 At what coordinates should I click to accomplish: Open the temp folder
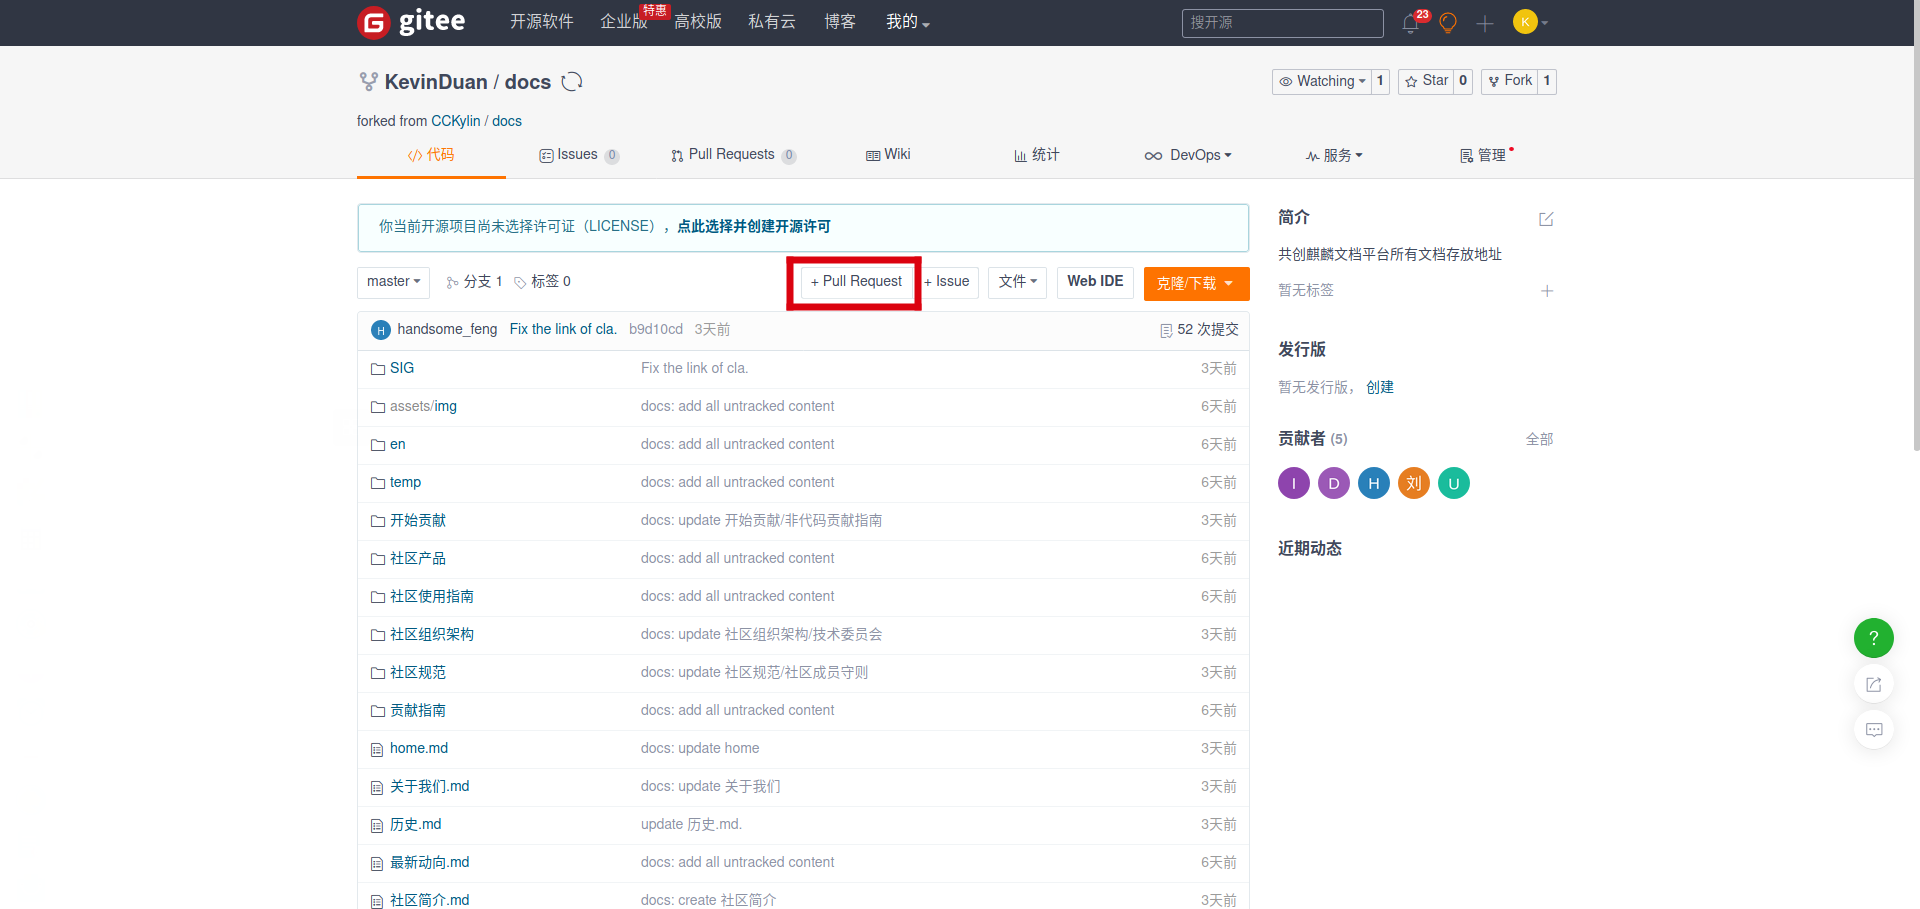405,483
